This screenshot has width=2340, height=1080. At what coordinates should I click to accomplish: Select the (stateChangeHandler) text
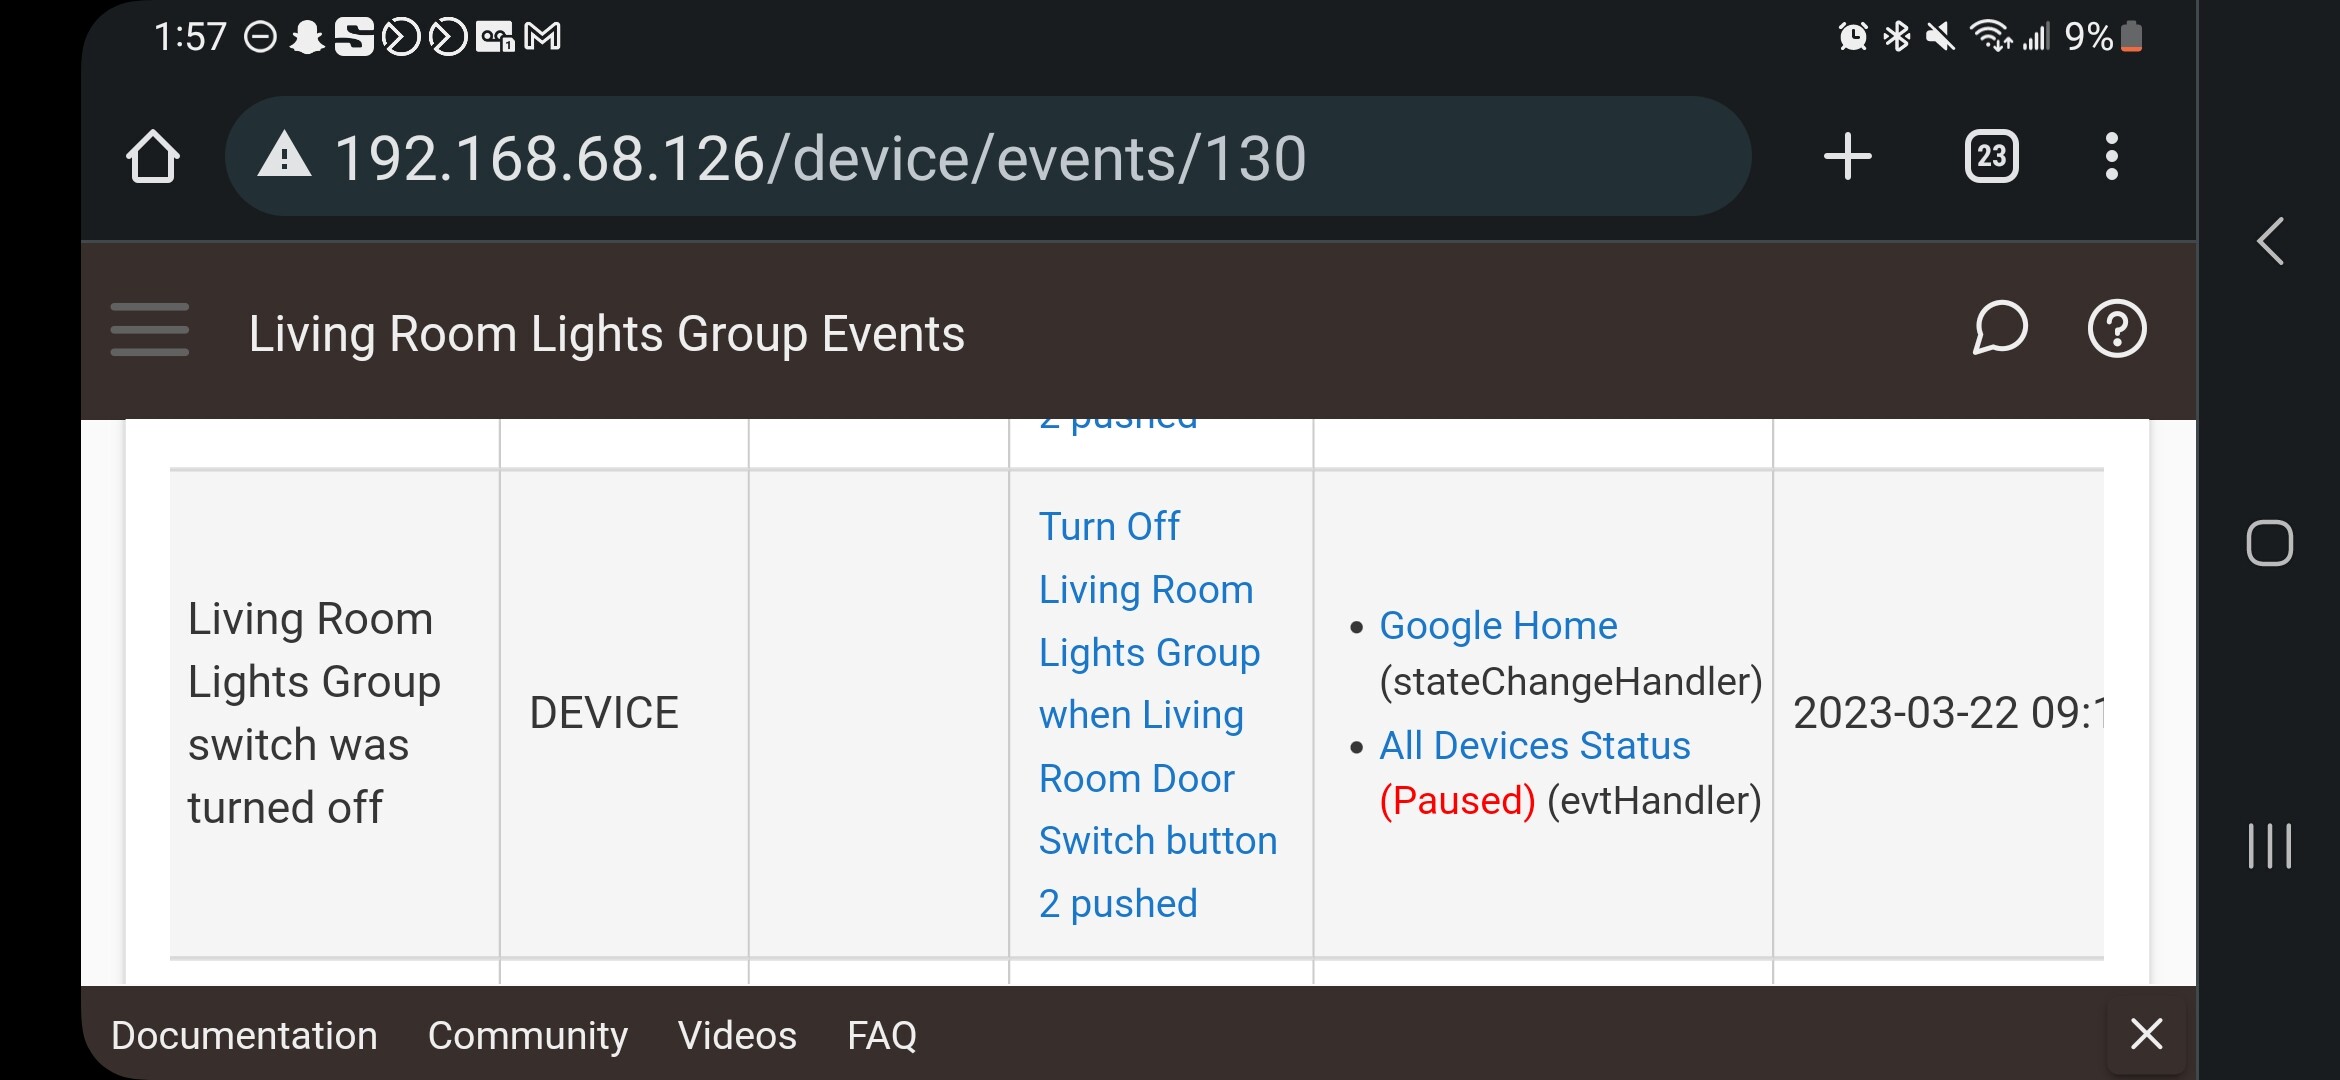pos(1570,682)
